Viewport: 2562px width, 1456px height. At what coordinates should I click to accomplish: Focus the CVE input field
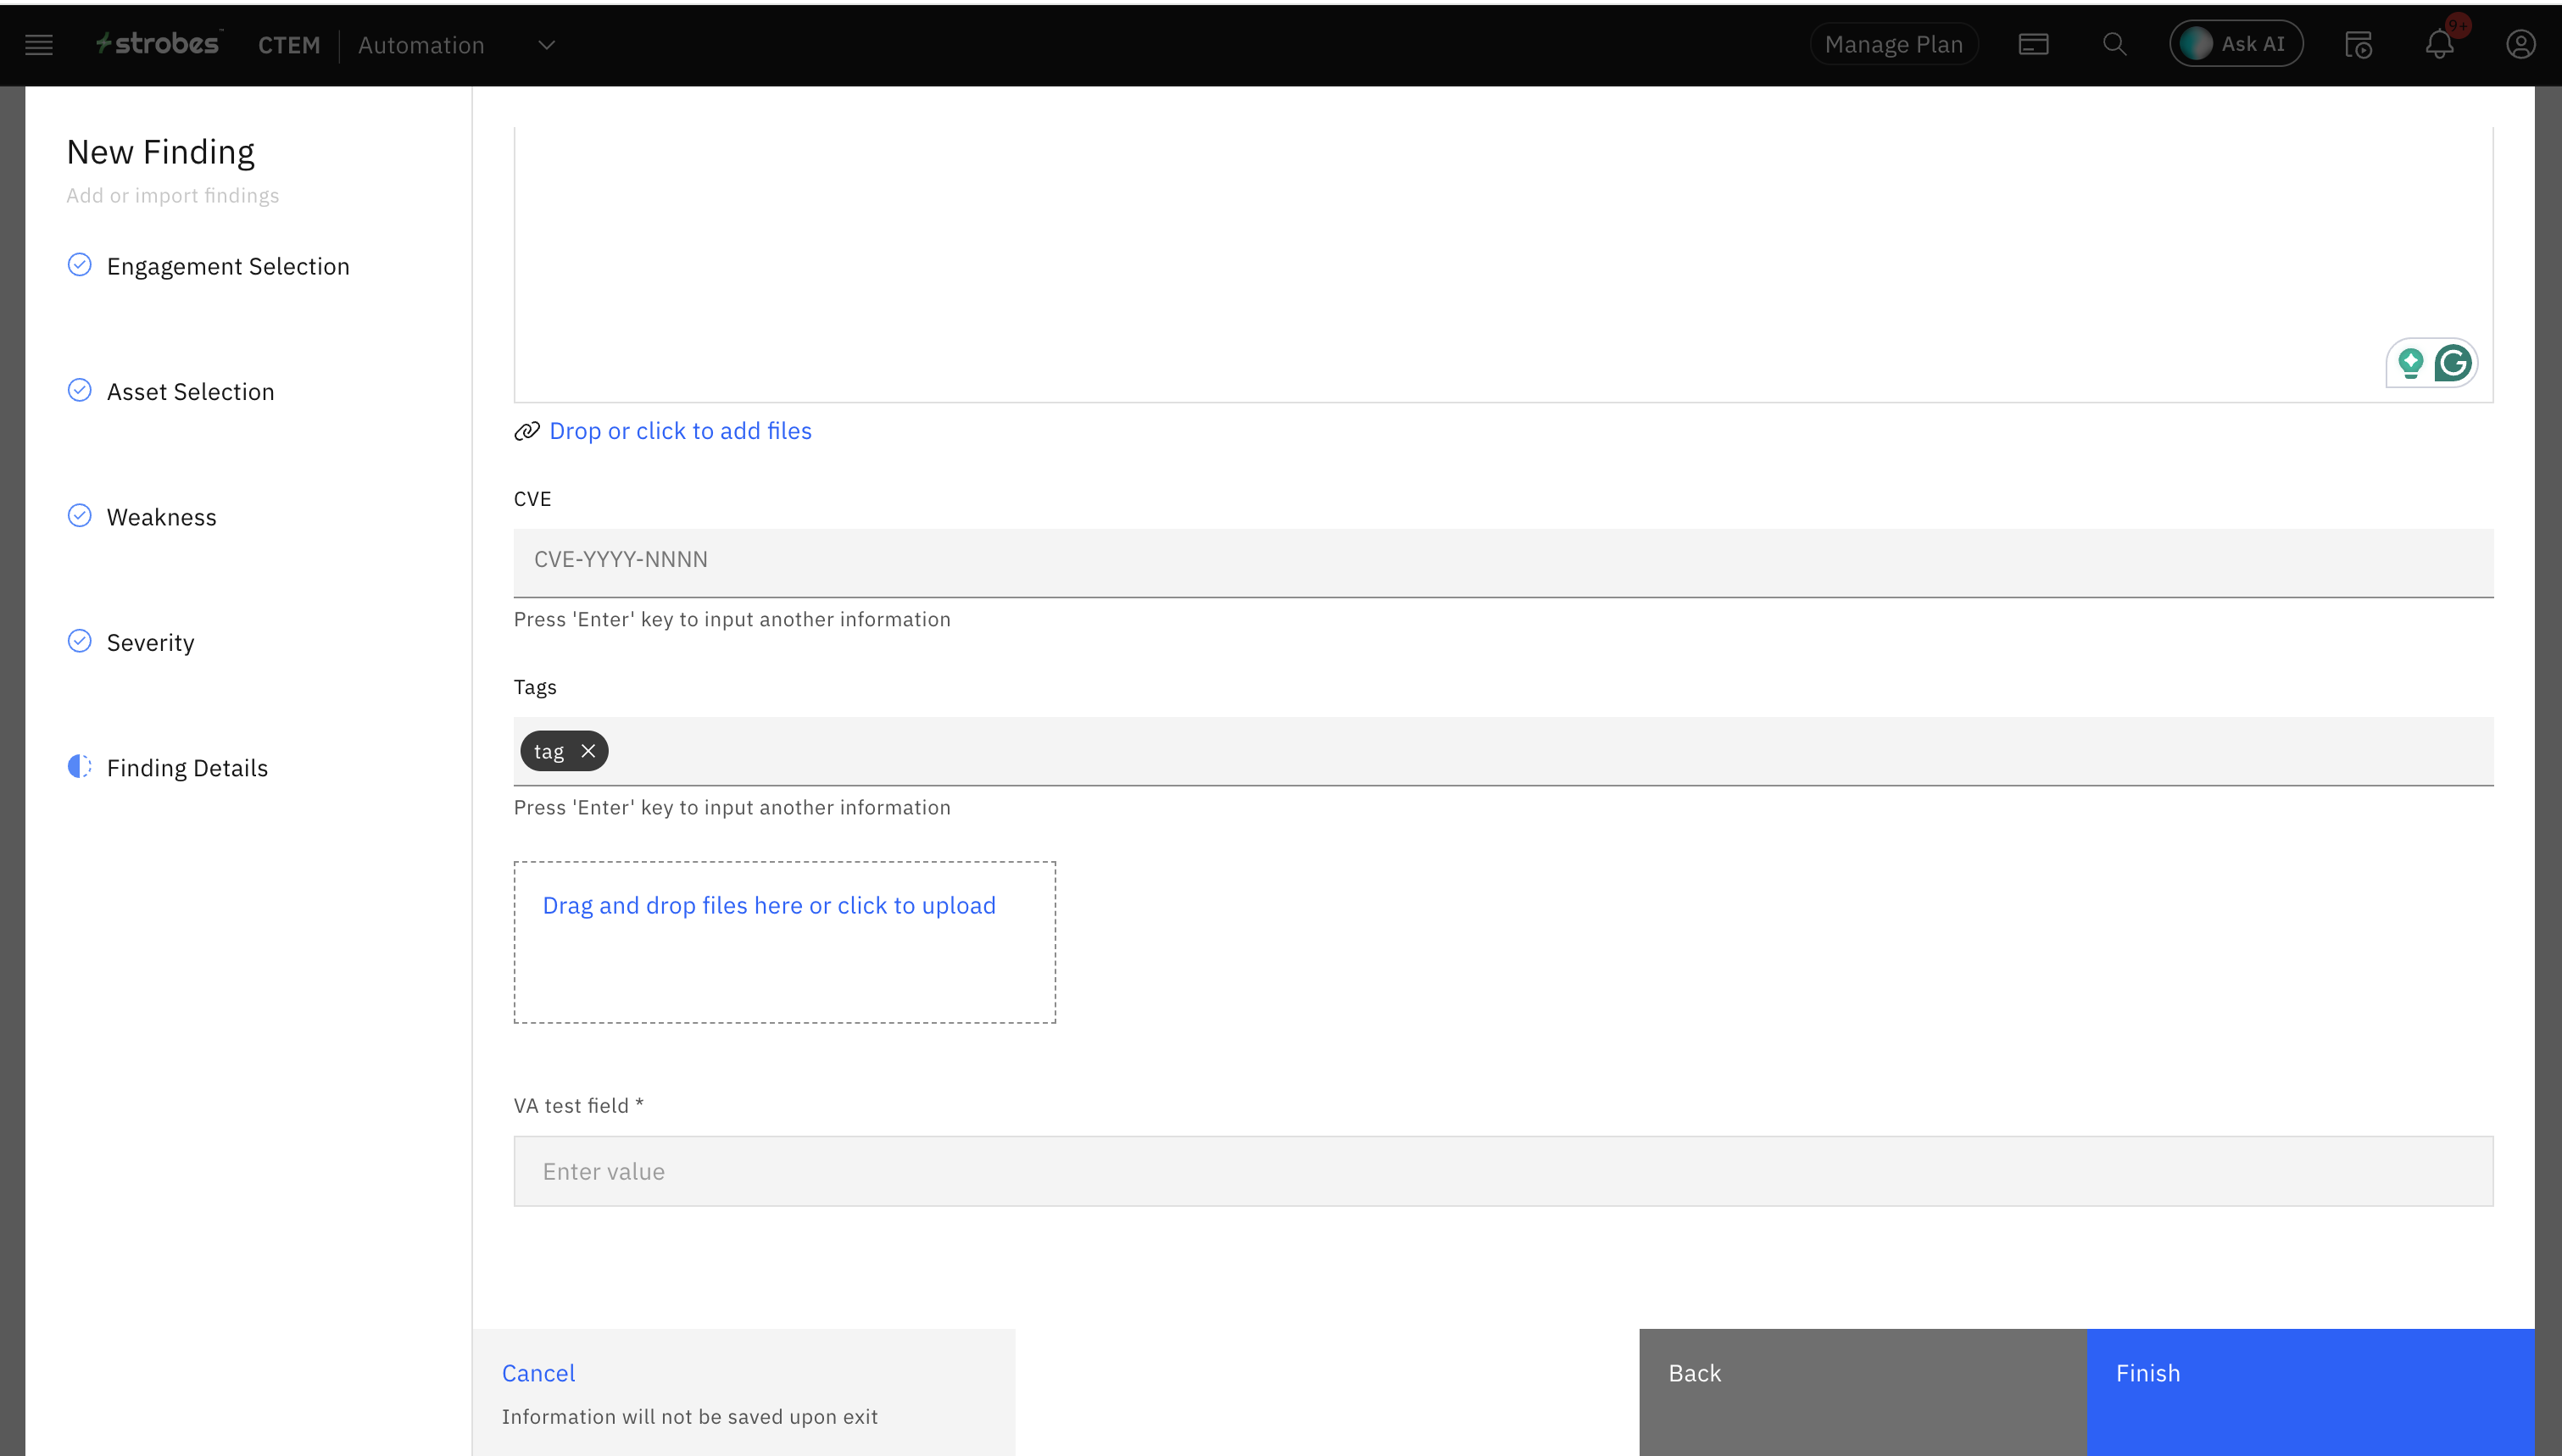1503,561
